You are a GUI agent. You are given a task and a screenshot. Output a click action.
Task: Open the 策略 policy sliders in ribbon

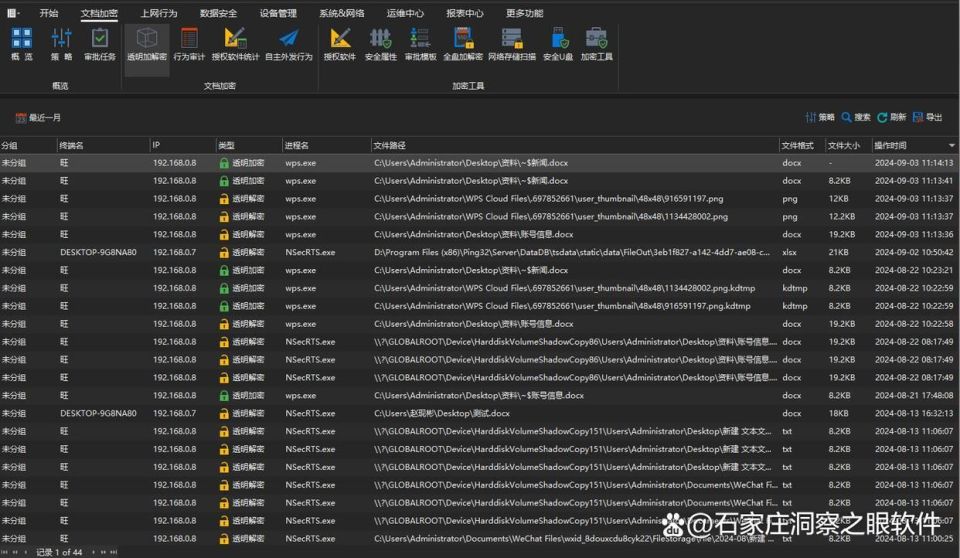coord(61,44)
